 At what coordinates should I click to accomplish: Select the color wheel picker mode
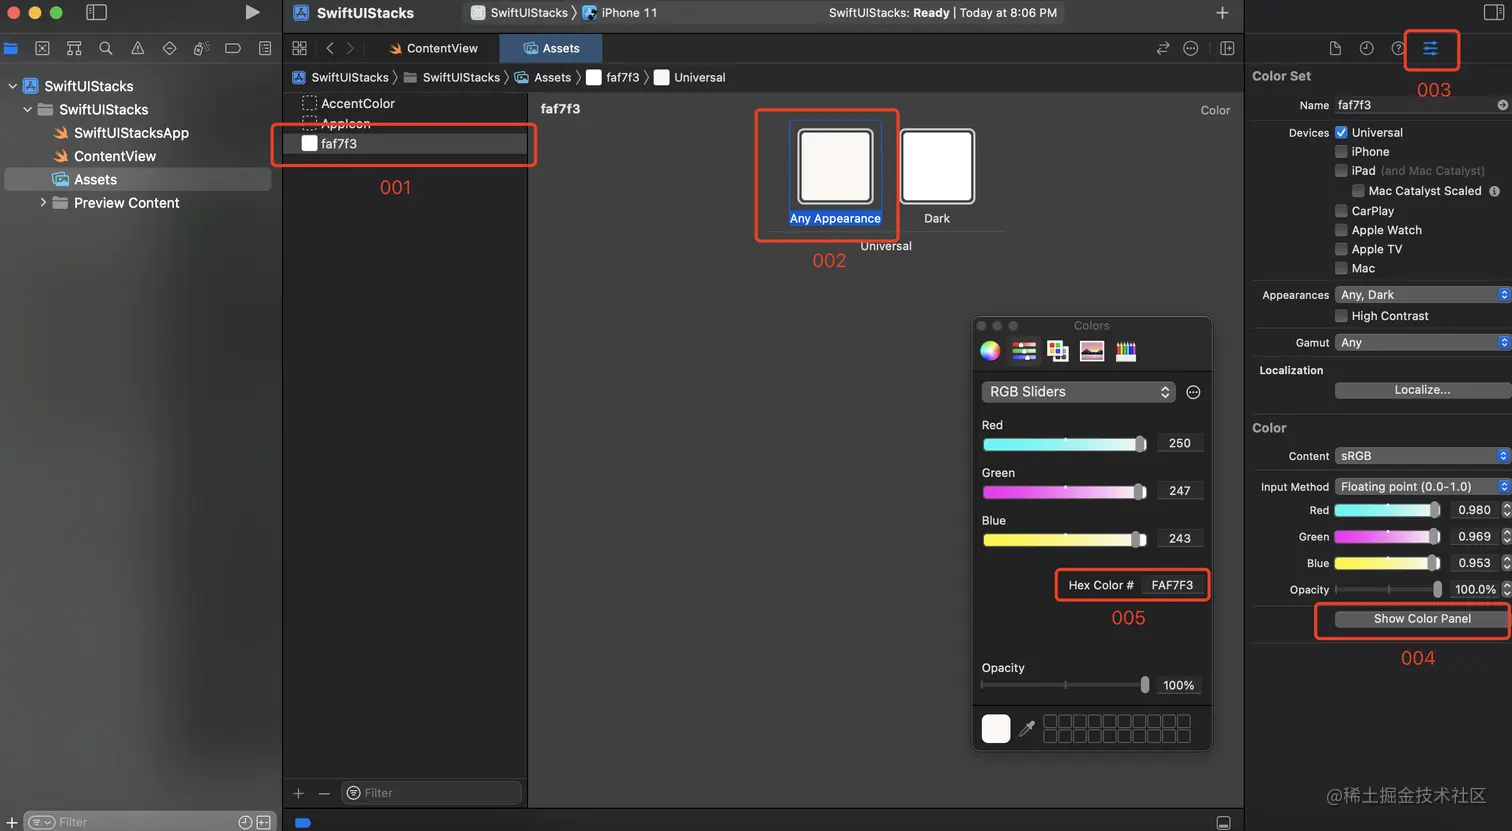pyautogui.click(x=990, y=350)
